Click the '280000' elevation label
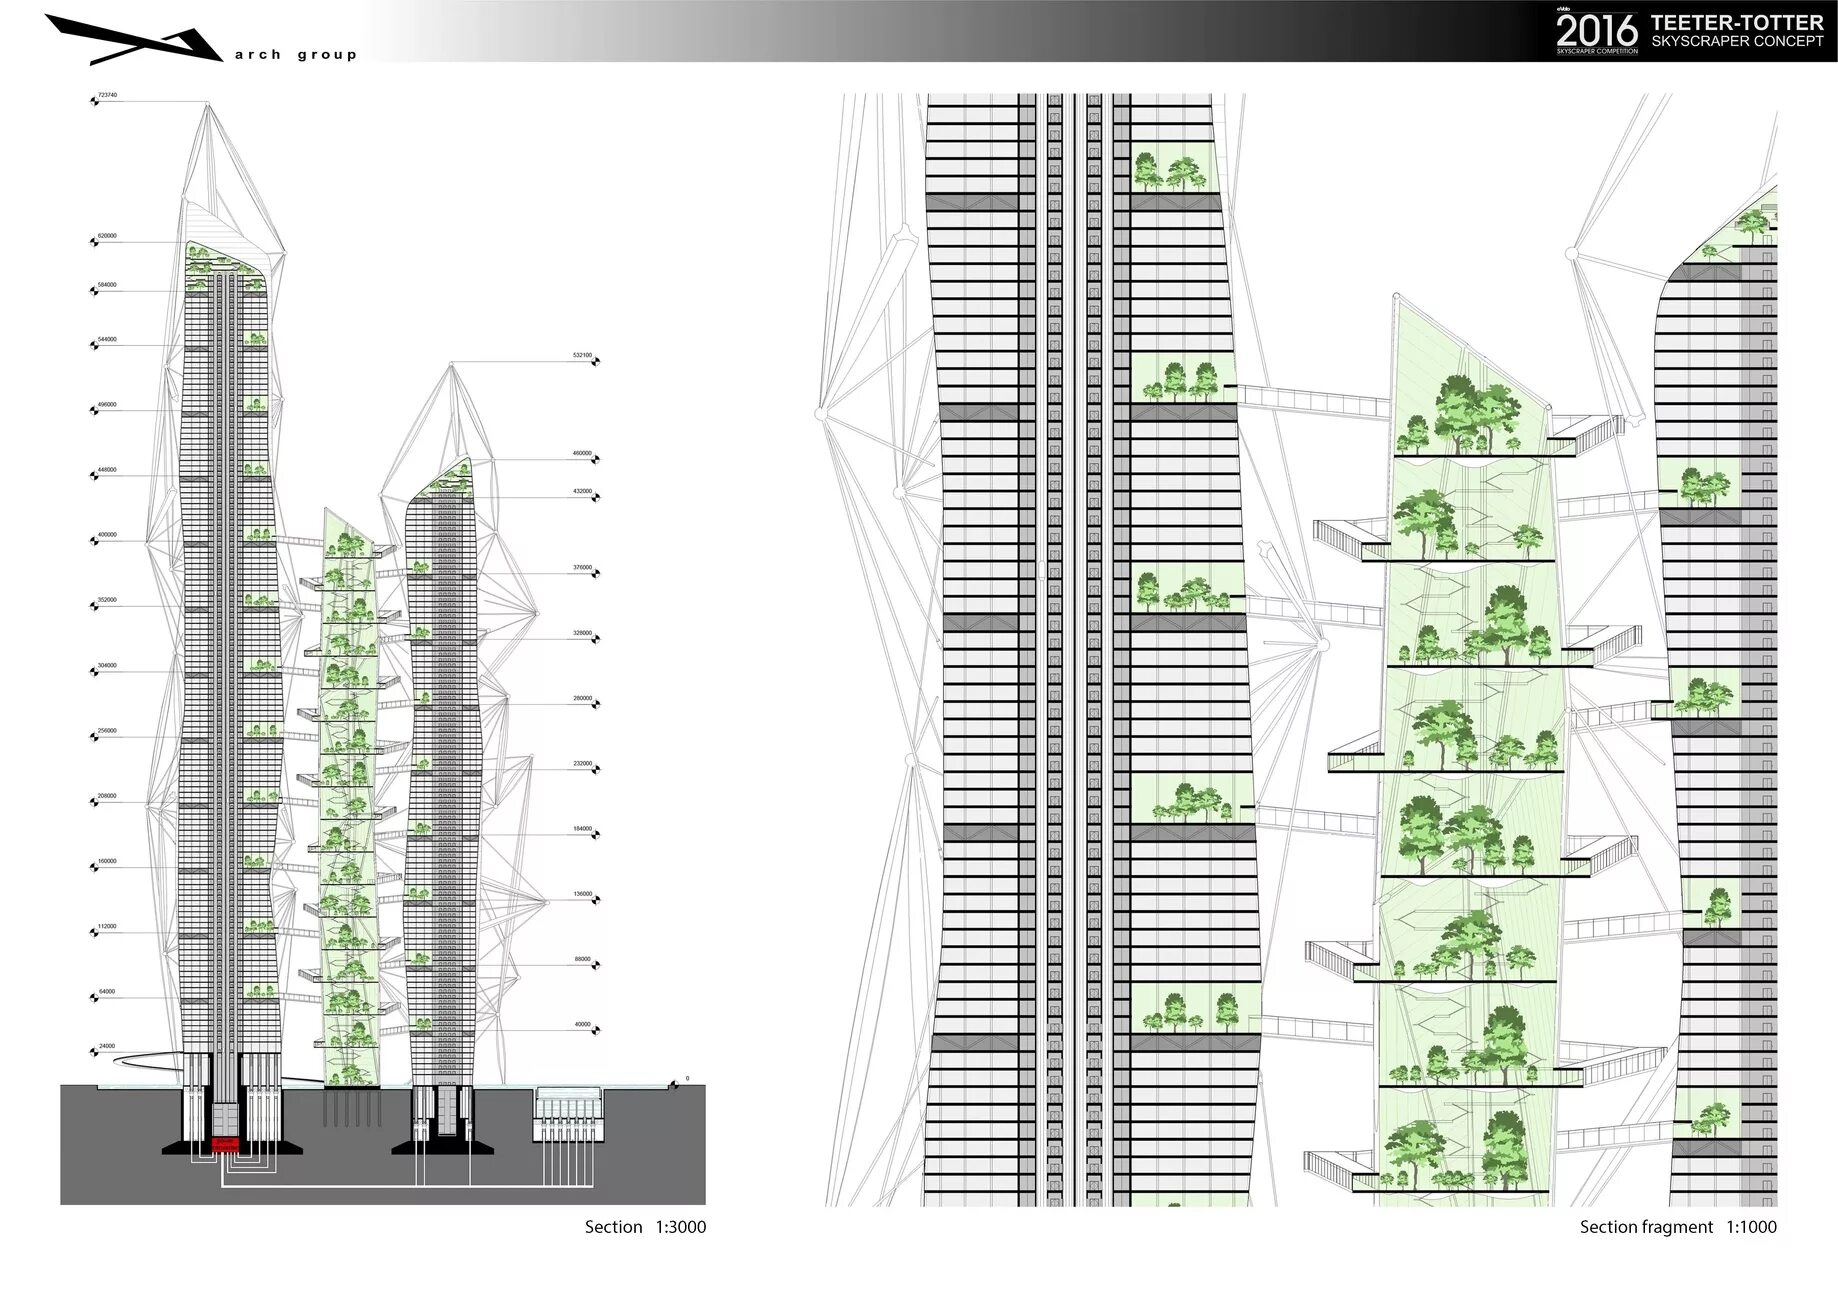 (x=582, y=698)
